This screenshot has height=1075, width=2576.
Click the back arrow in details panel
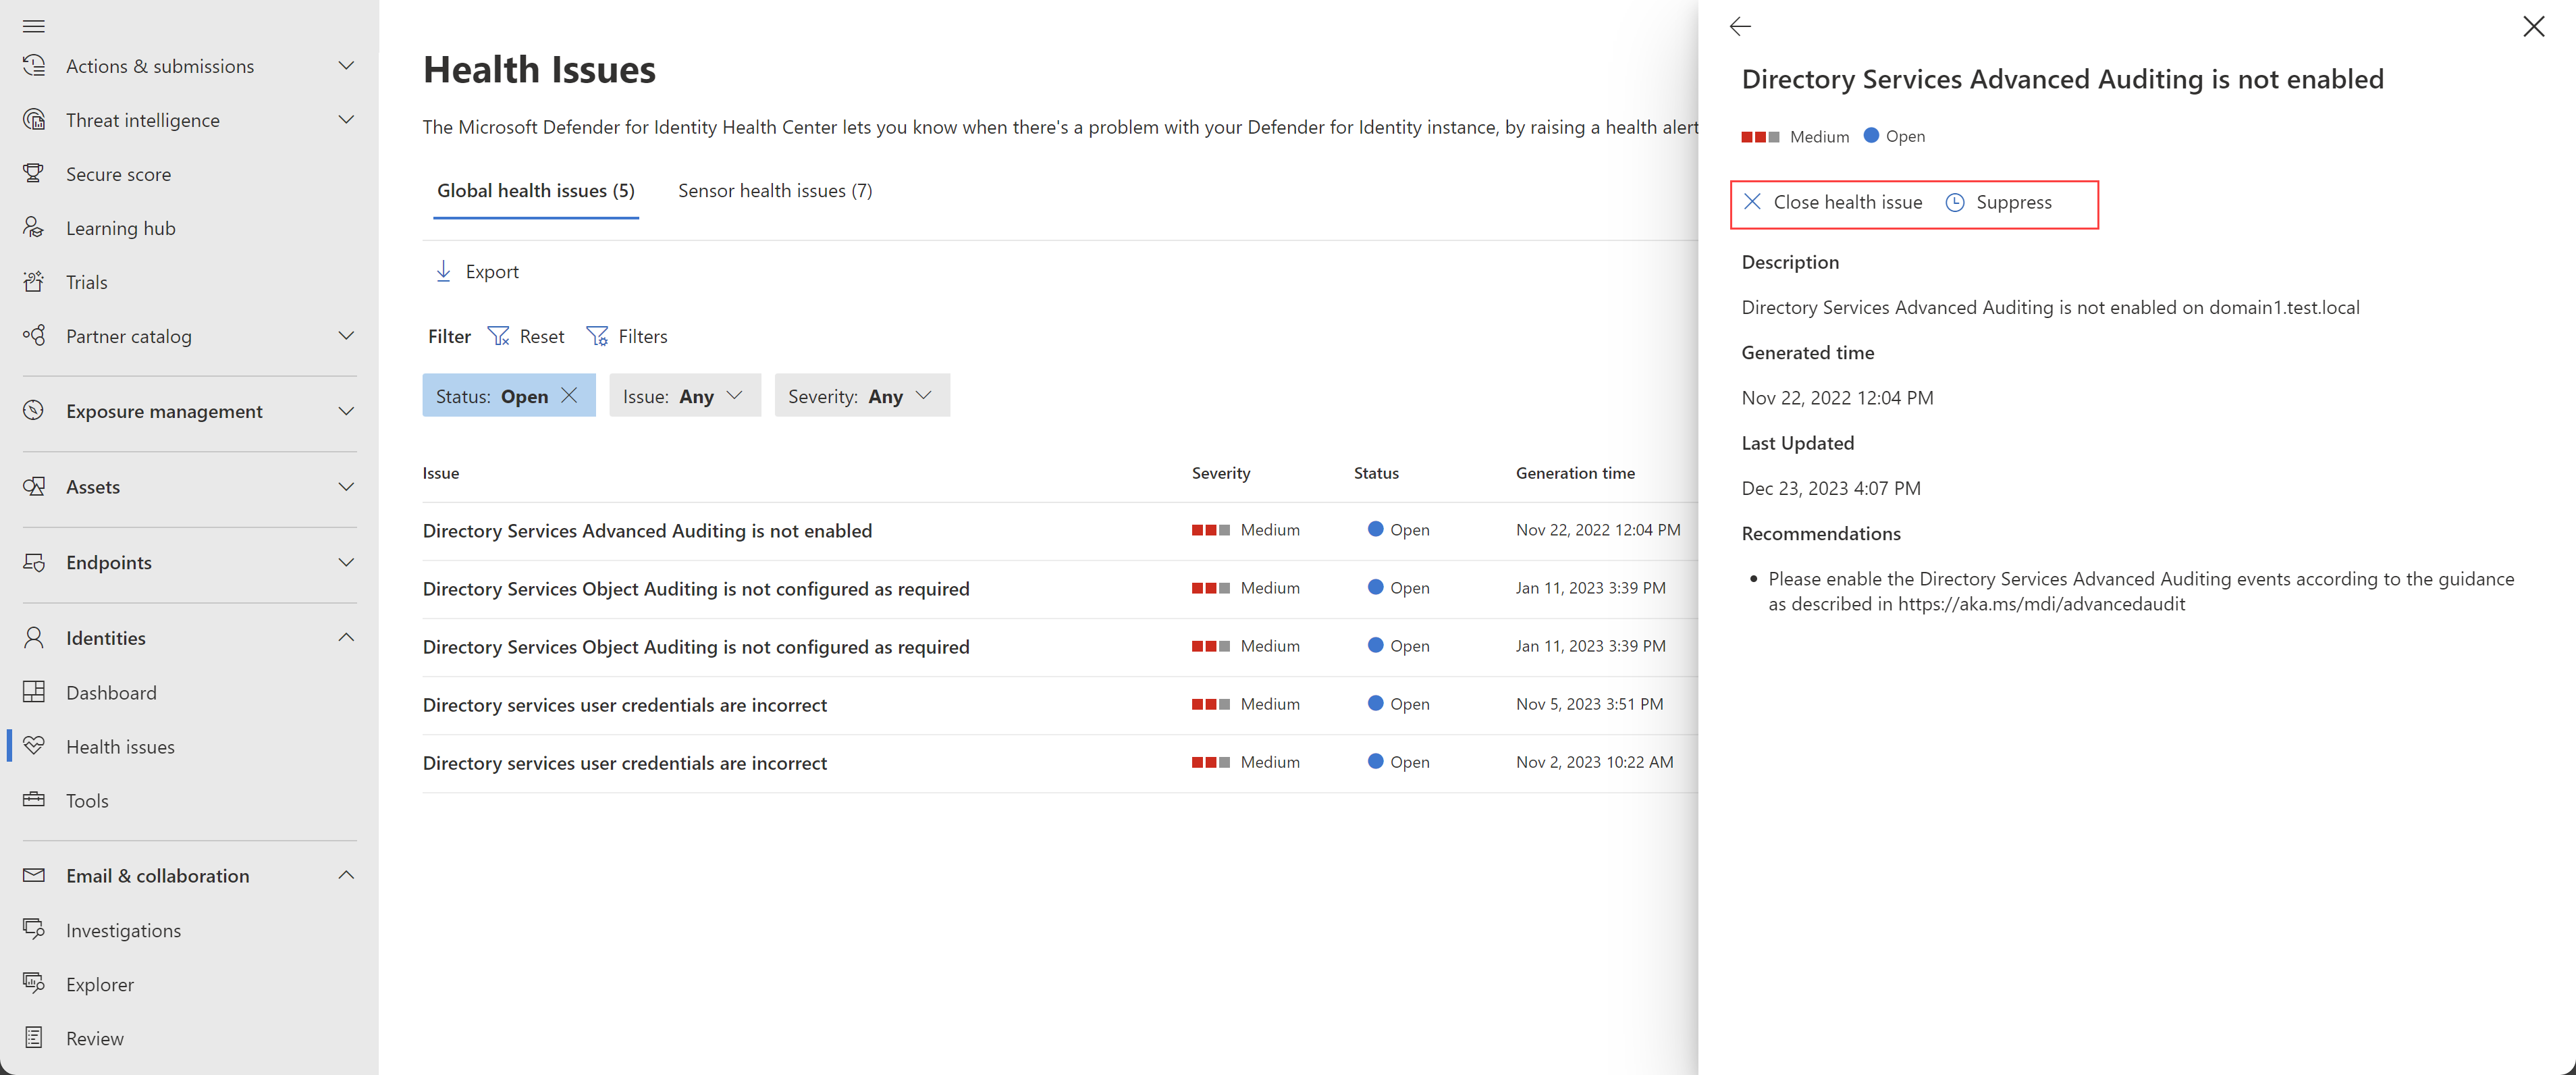1740,27
